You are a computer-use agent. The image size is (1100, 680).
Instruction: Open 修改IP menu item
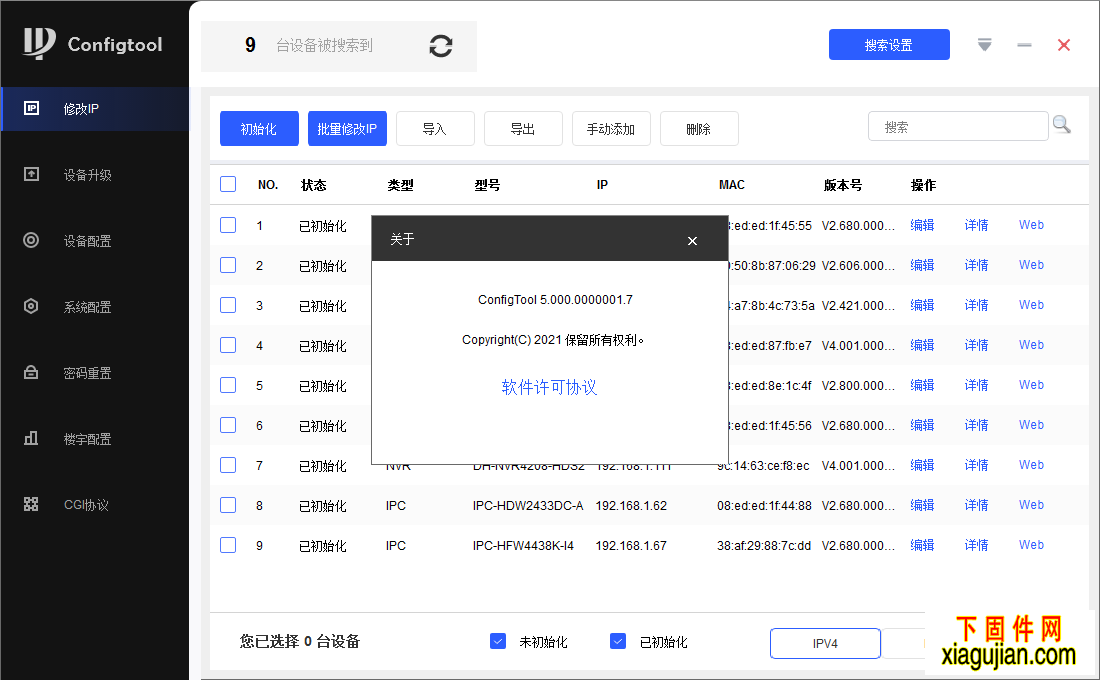(95, 109)
